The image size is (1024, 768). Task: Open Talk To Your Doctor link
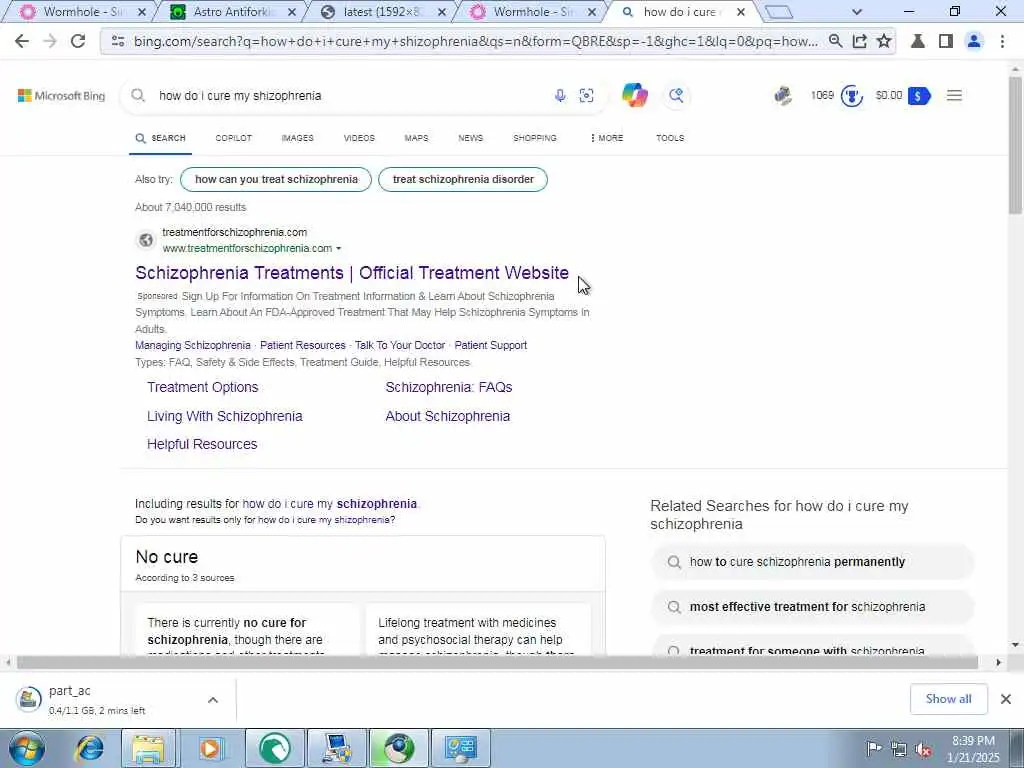[400, 345]
